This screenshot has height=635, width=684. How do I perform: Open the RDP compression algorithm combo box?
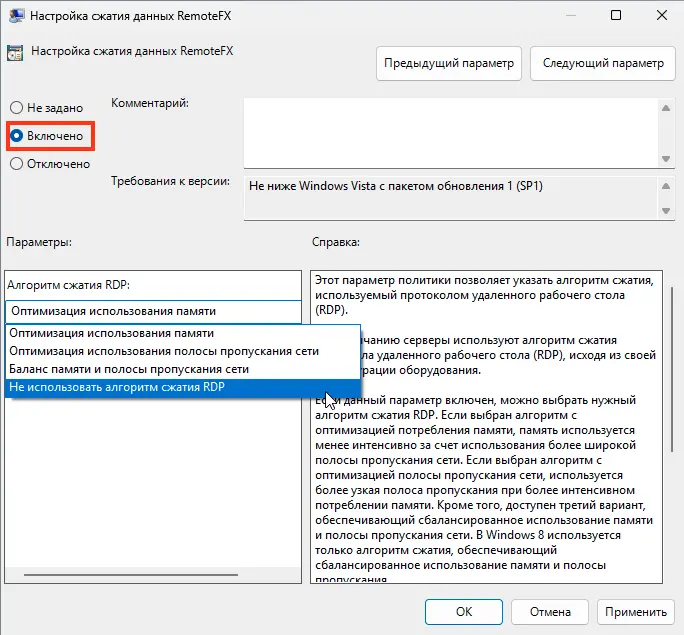153,311
